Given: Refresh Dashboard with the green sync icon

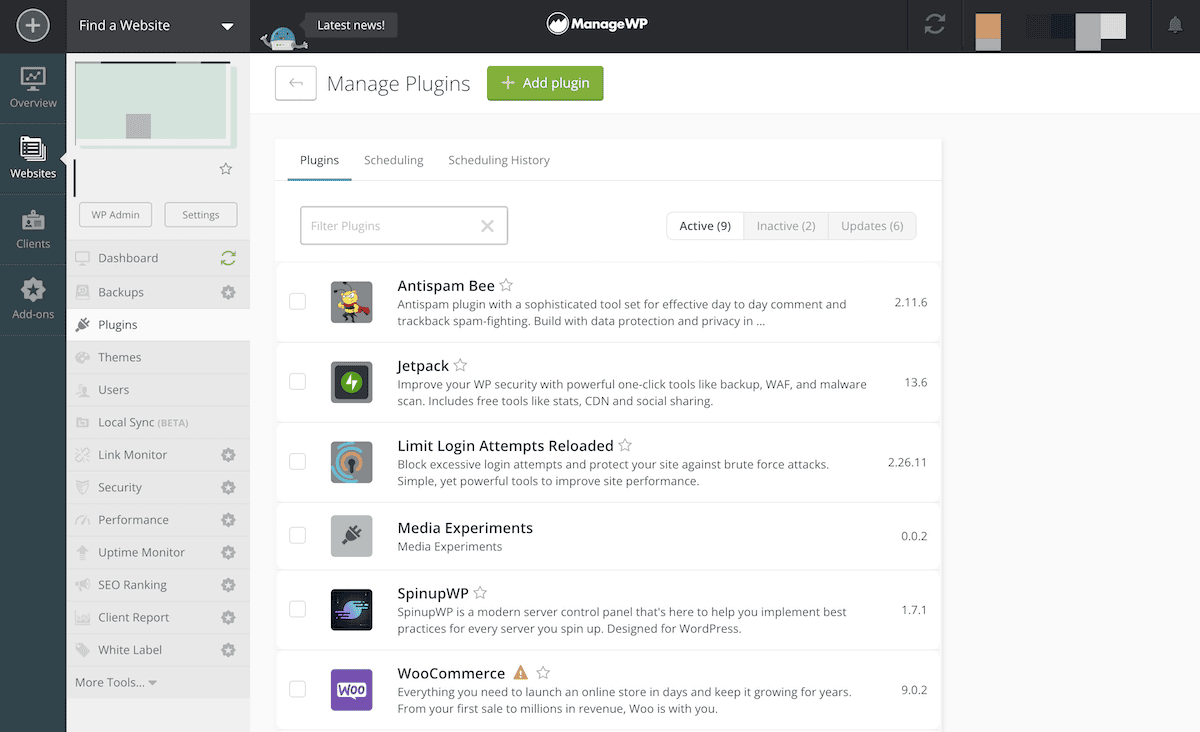Looking at the screenshot, I should tap(228, 258).
